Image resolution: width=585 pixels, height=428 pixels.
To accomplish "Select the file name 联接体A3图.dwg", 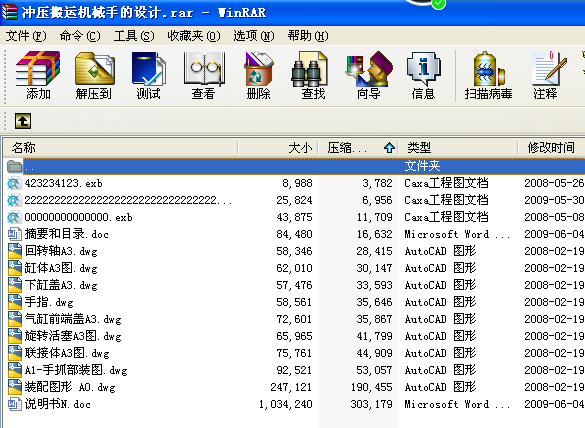I will [67, 353].
